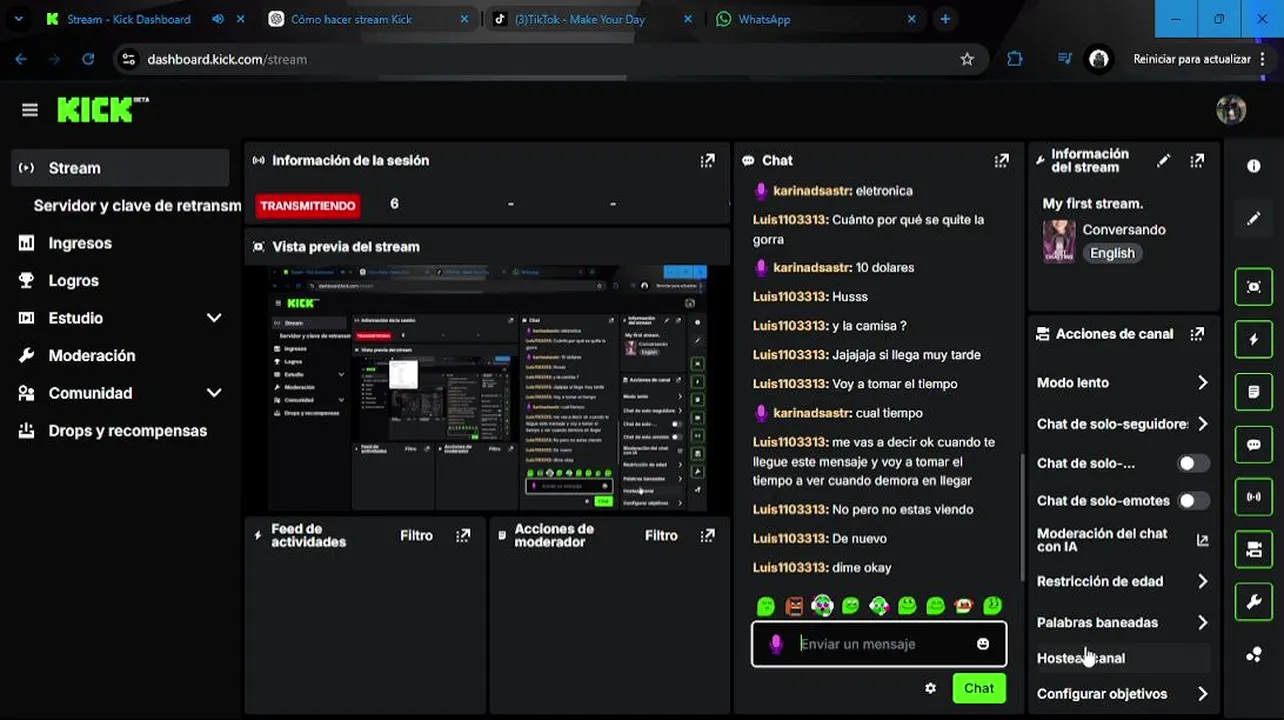Click the info icon in right sidebar
The height and width of the screenshot is (720, 1284).
tap(1254, 166)
